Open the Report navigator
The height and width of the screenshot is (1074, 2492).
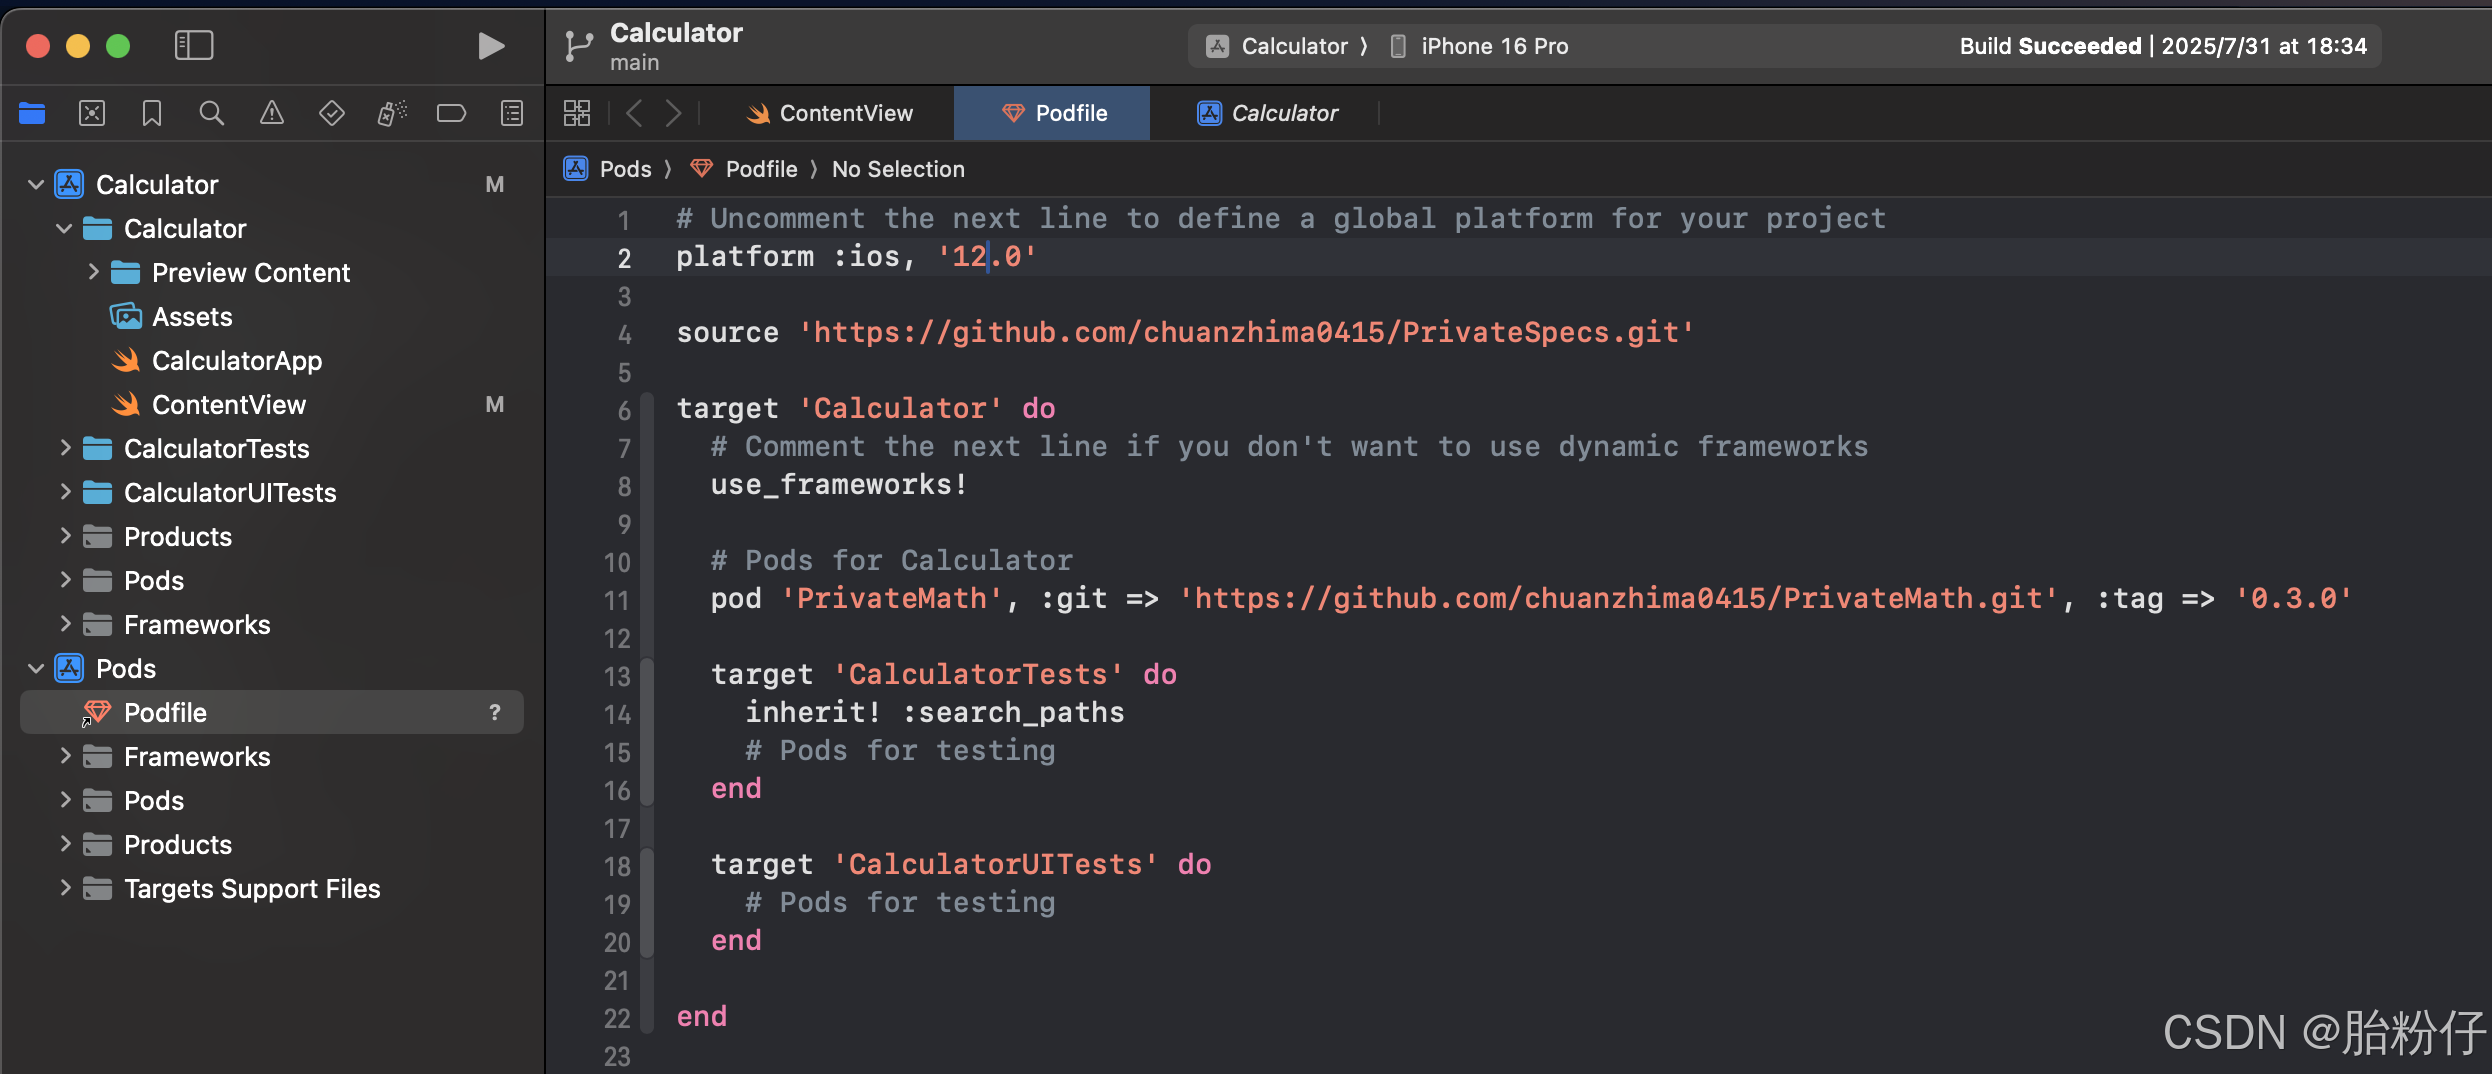coord(512,113)
